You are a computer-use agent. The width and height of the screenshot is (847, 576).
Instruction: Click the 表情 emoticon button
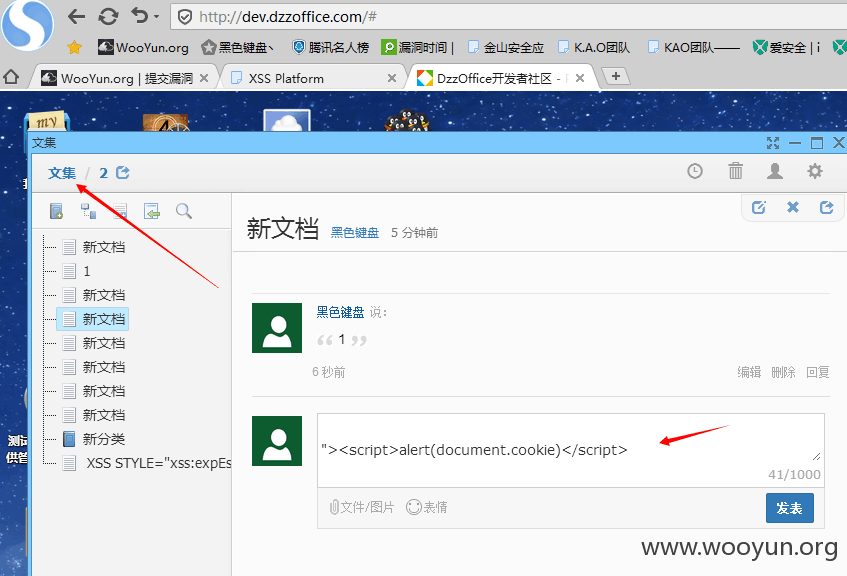pos(427,507)
